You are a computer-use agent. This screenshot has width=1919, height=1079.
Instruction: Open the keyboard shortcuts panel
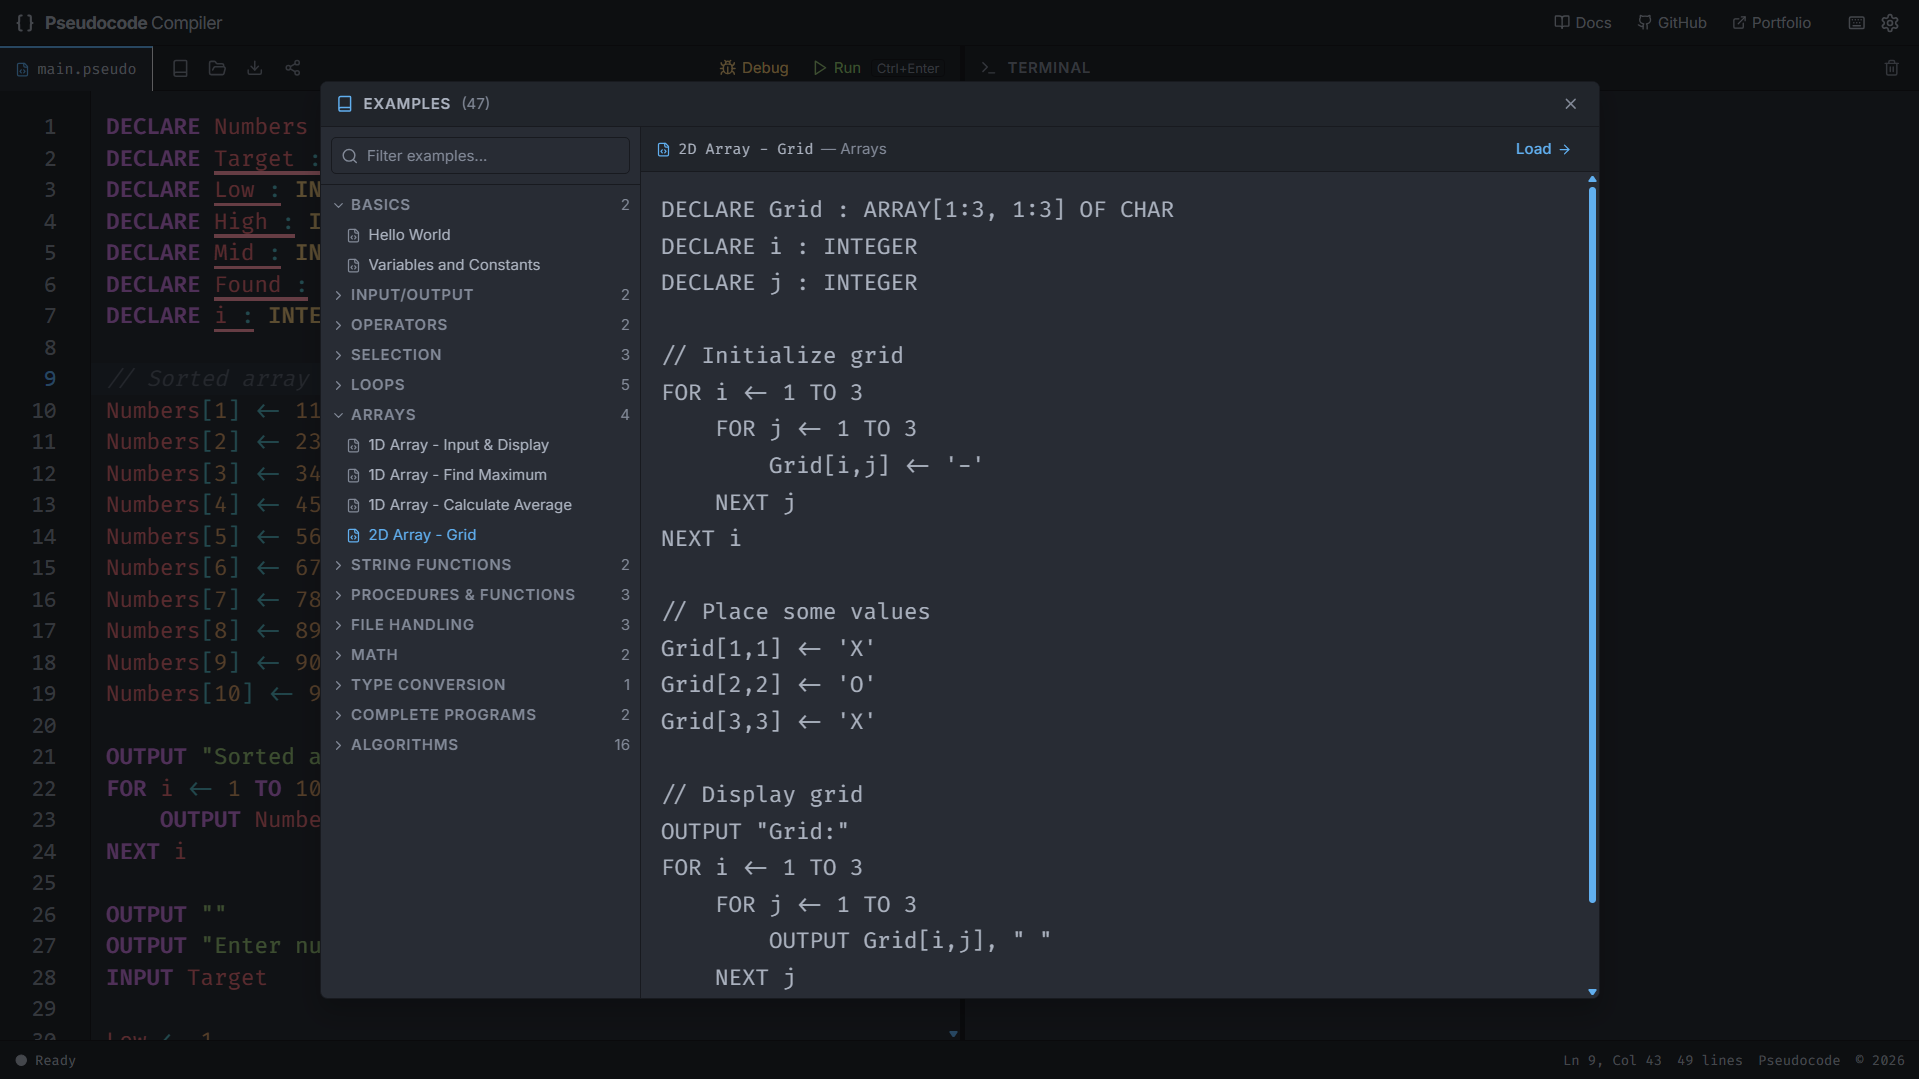click(1856, 22)
